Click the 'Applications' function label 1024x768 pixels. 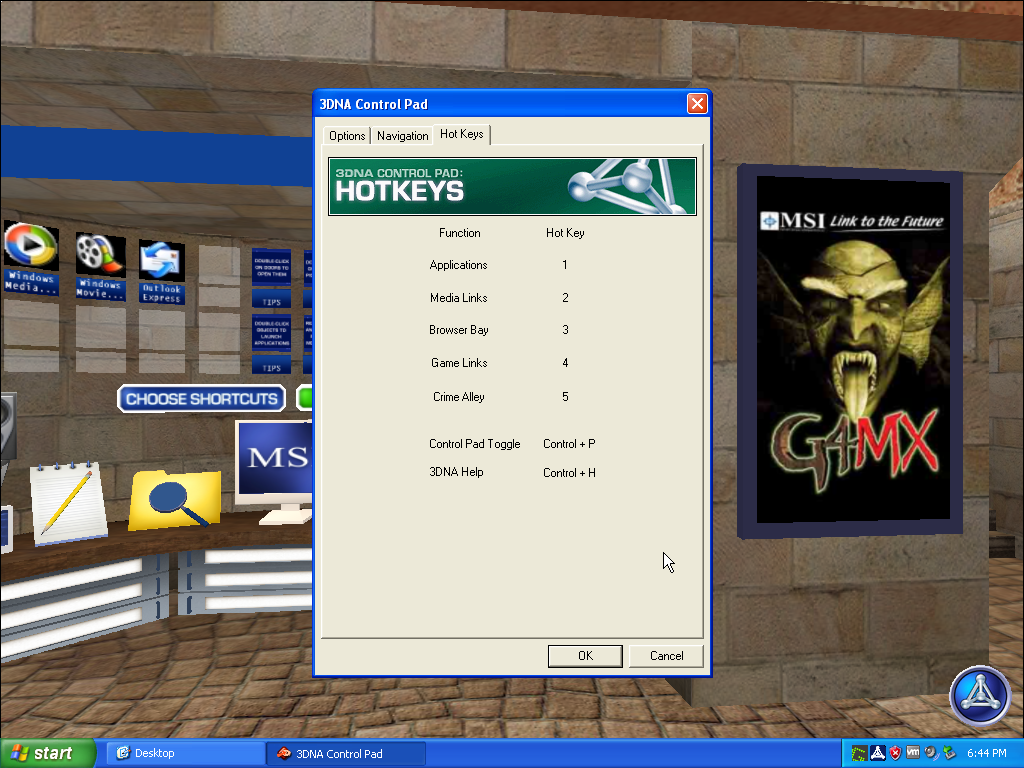(x=458, y=264)
